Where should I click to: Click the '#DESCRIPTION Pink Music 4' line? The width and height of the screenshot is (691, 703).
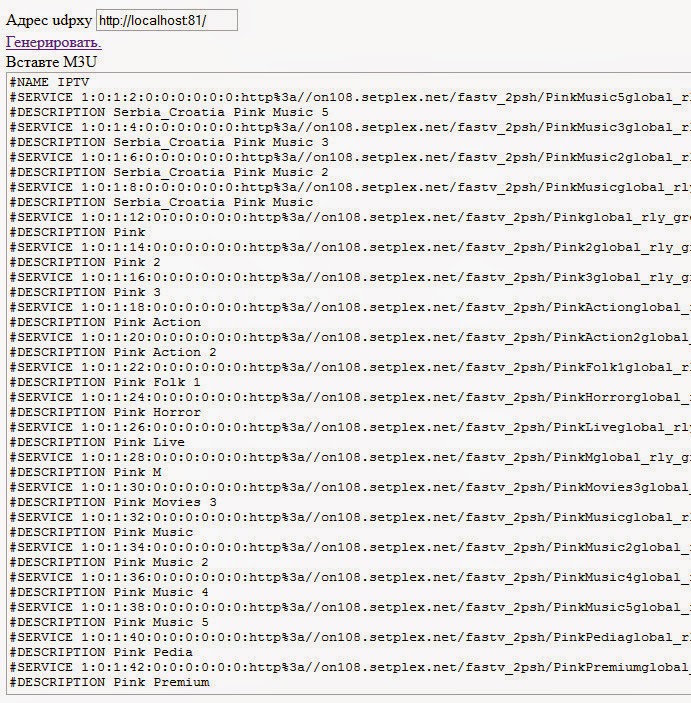tap(109, 593)
